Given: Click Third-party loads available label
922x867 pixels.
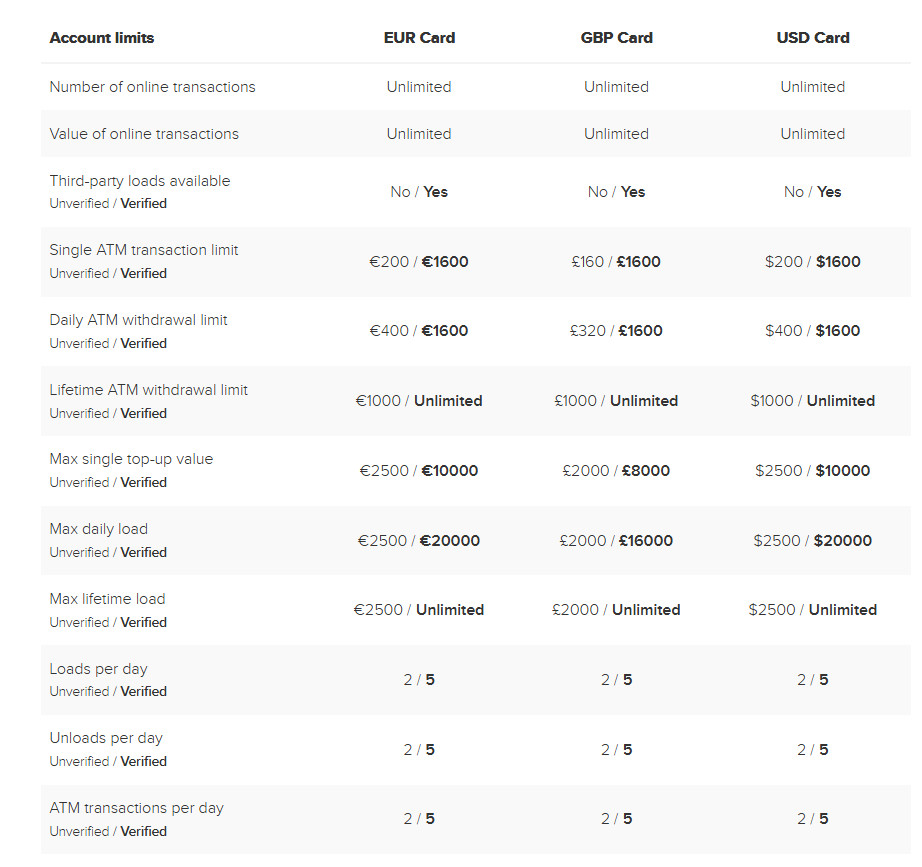Looking at the screenshot, I should [x=140, y=181].
